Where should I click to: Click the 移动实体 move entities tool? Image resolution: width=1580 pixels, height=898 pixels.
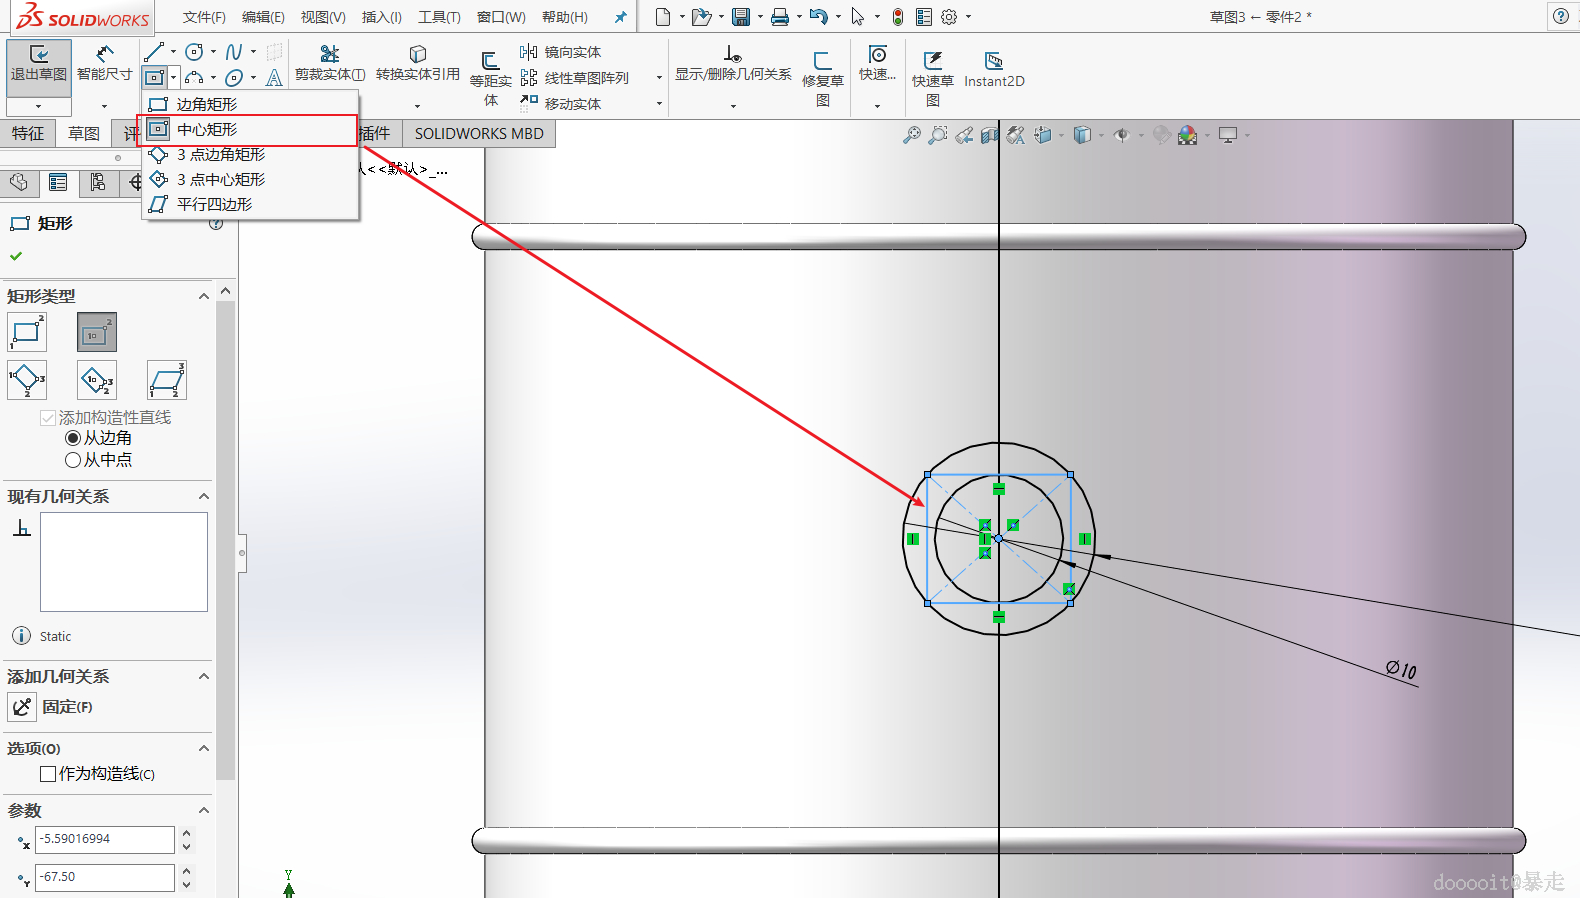point(560,104)
